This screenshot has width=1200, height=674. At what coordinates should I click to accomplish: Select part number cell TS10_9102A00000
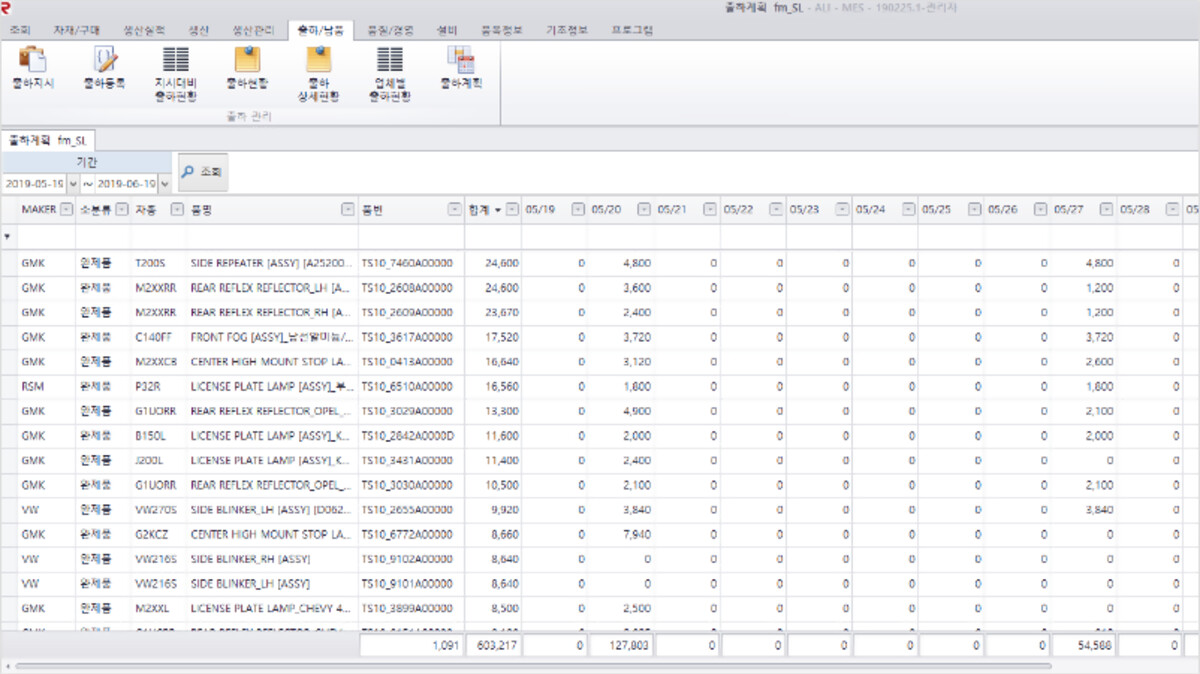point(409,558)
